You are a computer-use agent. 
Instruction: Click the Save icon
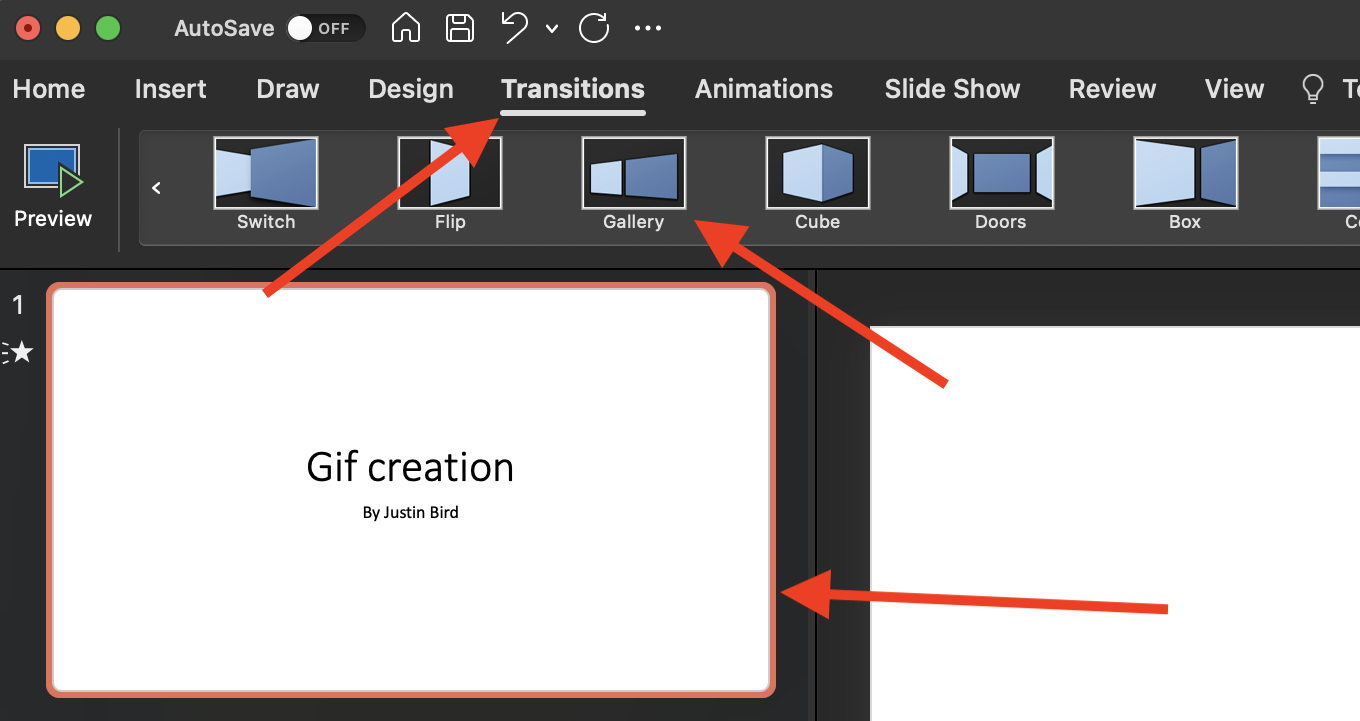pyautogui.click(x=460, y=28)
